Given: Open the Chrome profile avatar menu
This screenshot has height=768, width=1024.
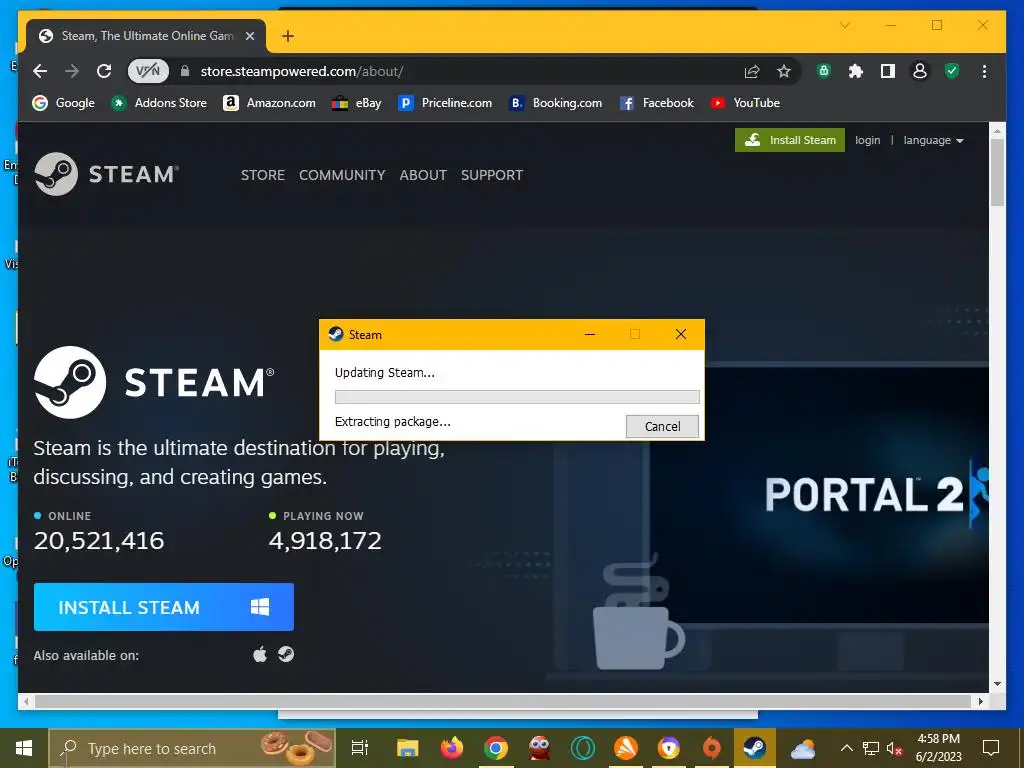Looking at the screenshot, I should [920, 71].
